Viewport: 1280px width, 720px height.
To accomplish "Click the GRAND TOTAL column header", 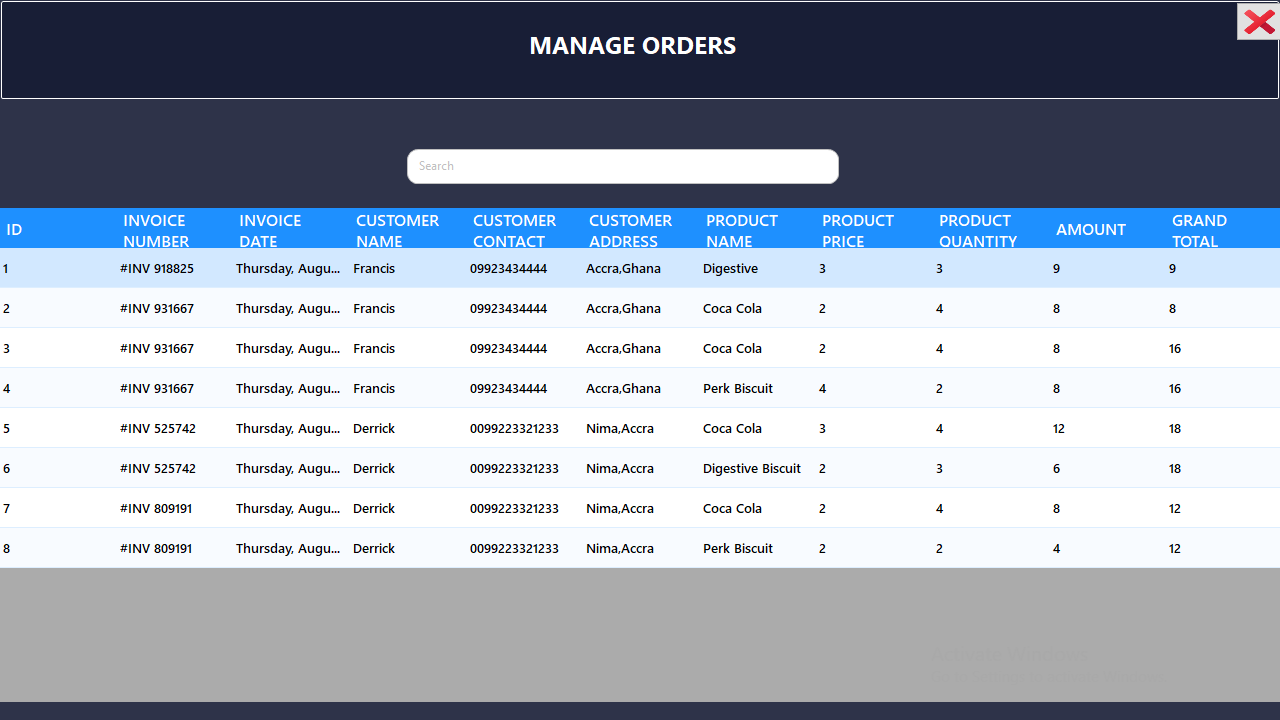I will 1199,229.
